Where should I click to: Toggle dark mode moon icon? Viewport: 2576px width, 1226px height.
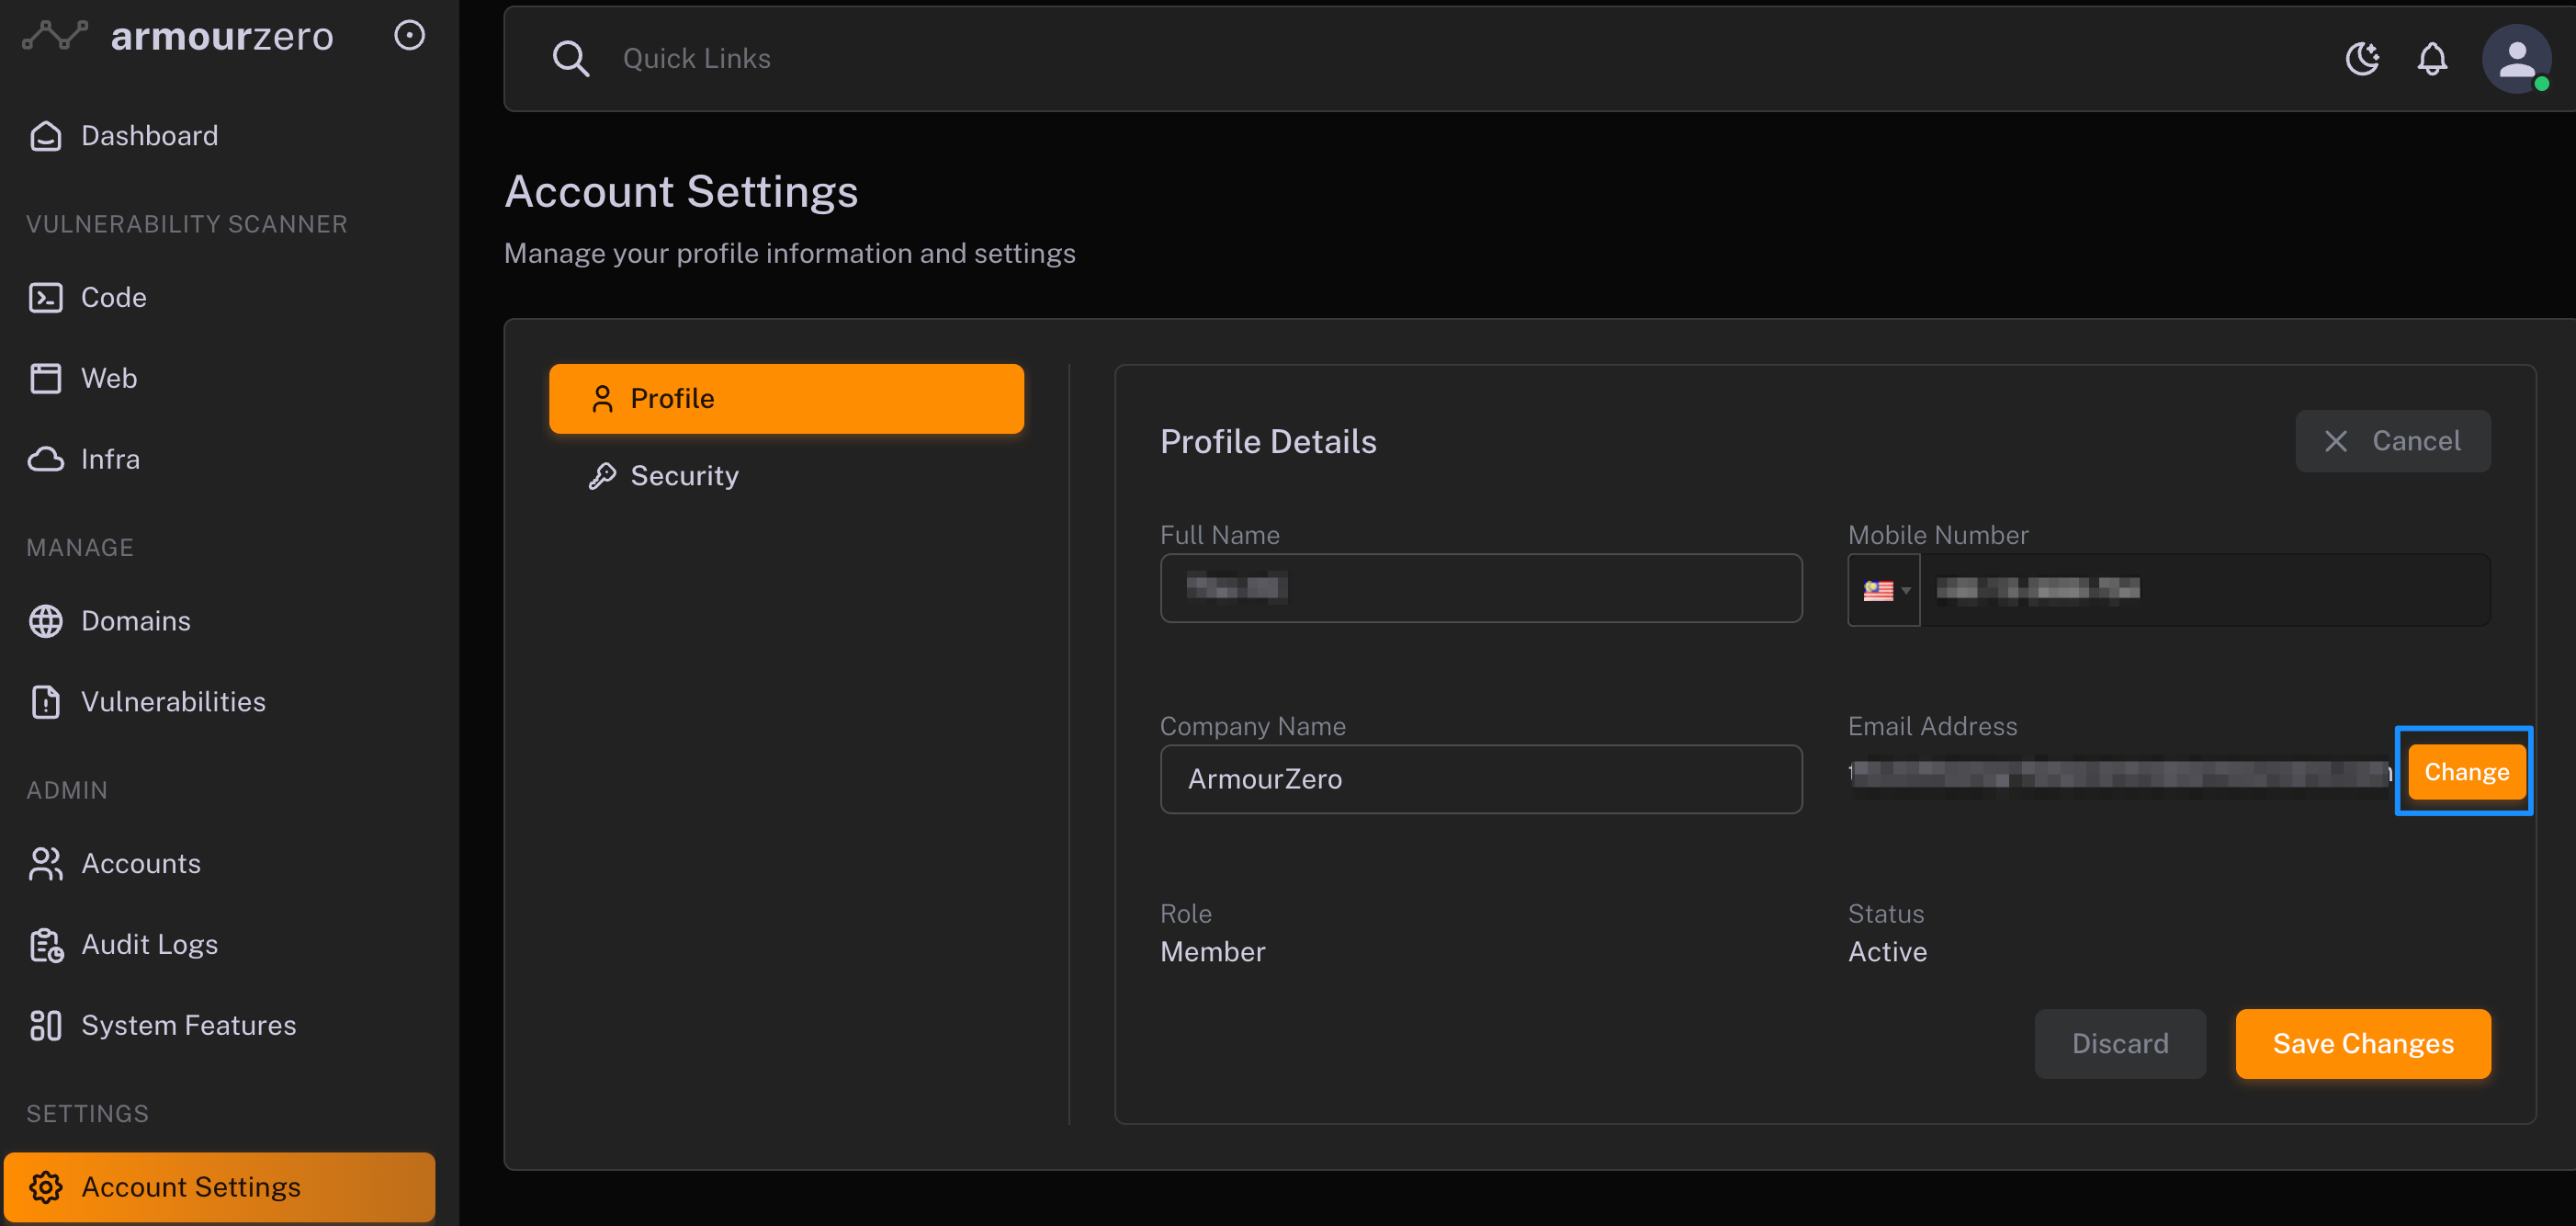coord(2362,59)
